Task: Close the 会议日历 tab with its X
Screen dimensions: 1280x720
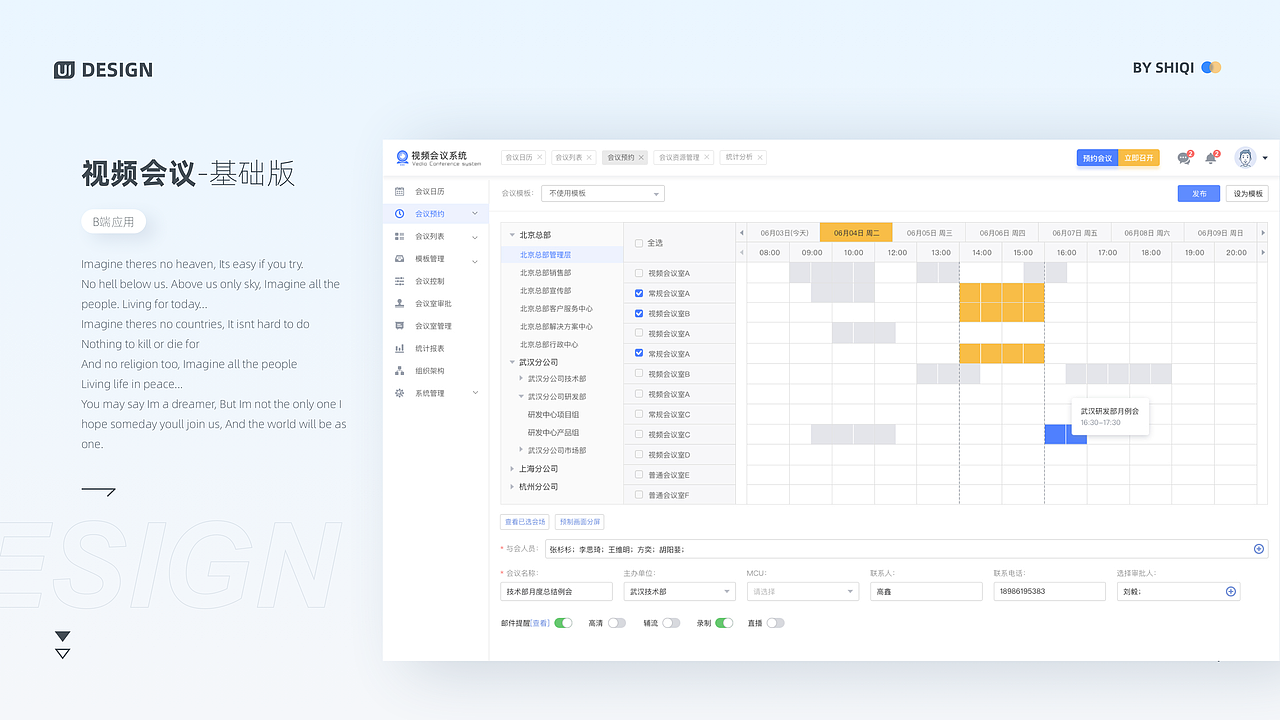Action: point(540,157)
